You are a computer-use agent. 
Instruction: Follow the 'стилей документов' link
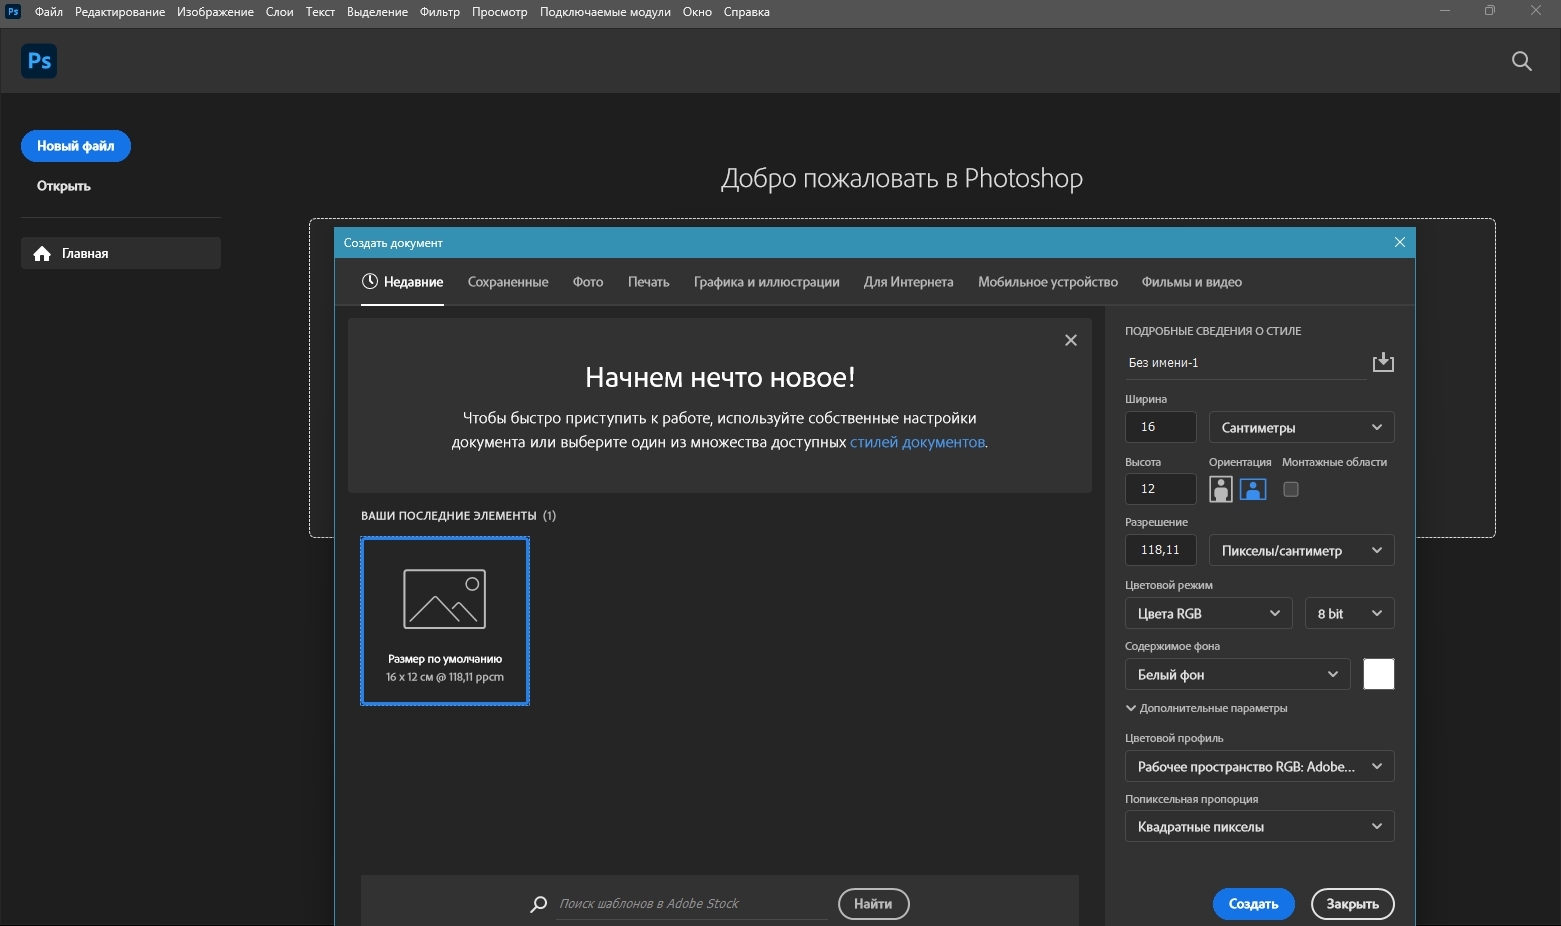917,442
